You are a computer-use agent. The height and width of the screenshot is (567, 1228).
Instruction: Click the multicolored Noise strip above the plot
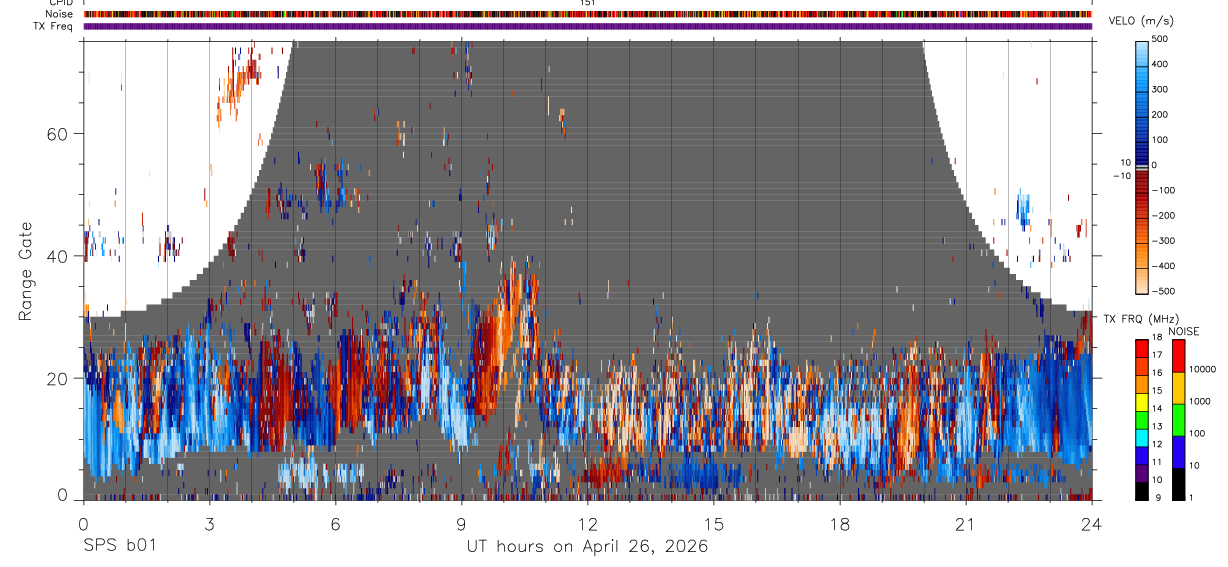click(587, 14)
